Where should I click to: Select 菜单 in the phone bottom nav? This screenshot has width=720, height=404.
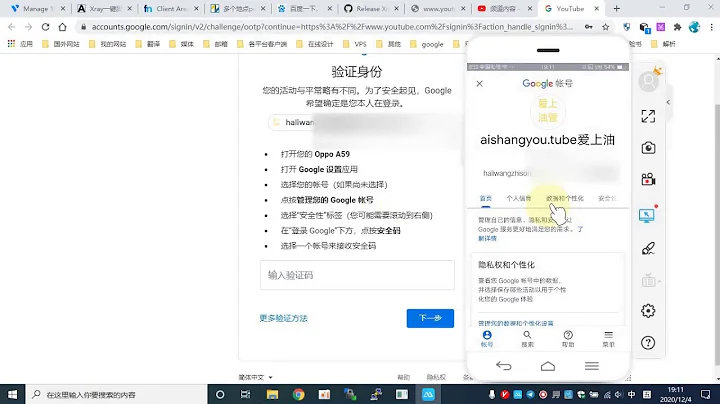pos(608,339)
